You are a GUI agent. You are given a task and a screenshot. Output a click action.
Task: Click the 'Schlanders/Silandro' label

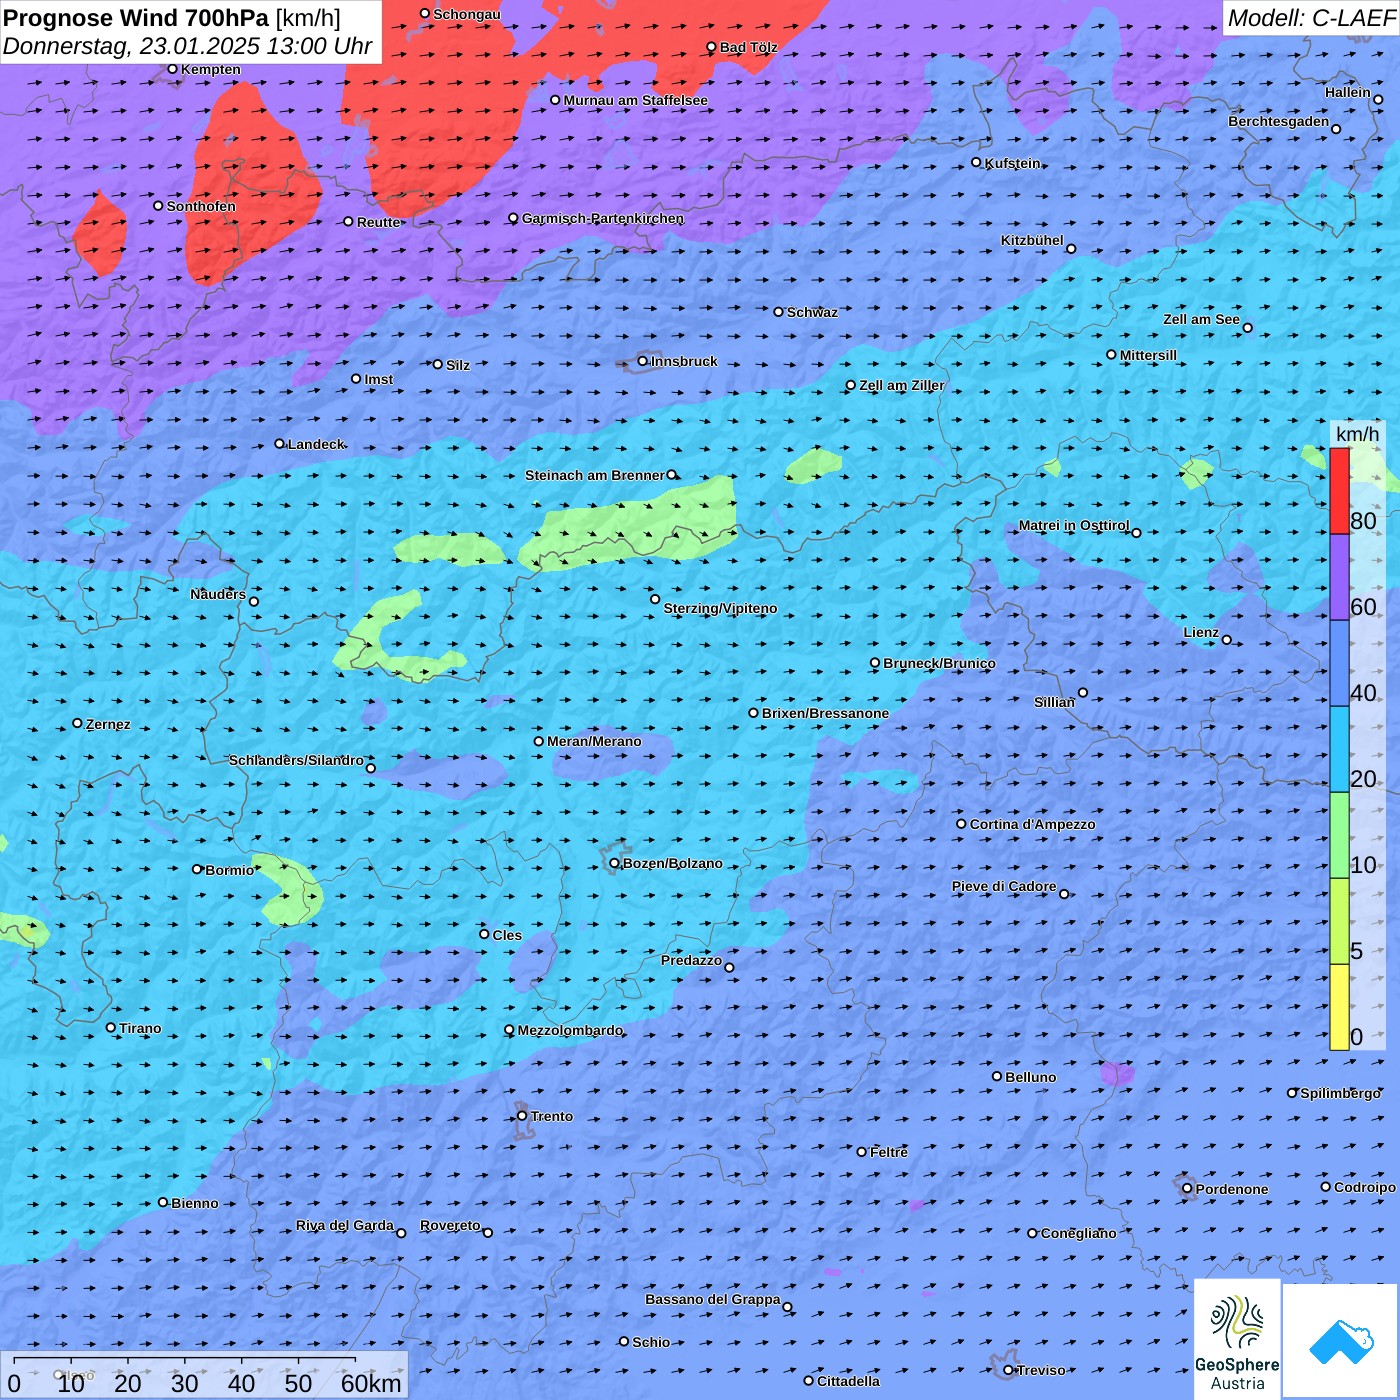click(x=296, y=760)
